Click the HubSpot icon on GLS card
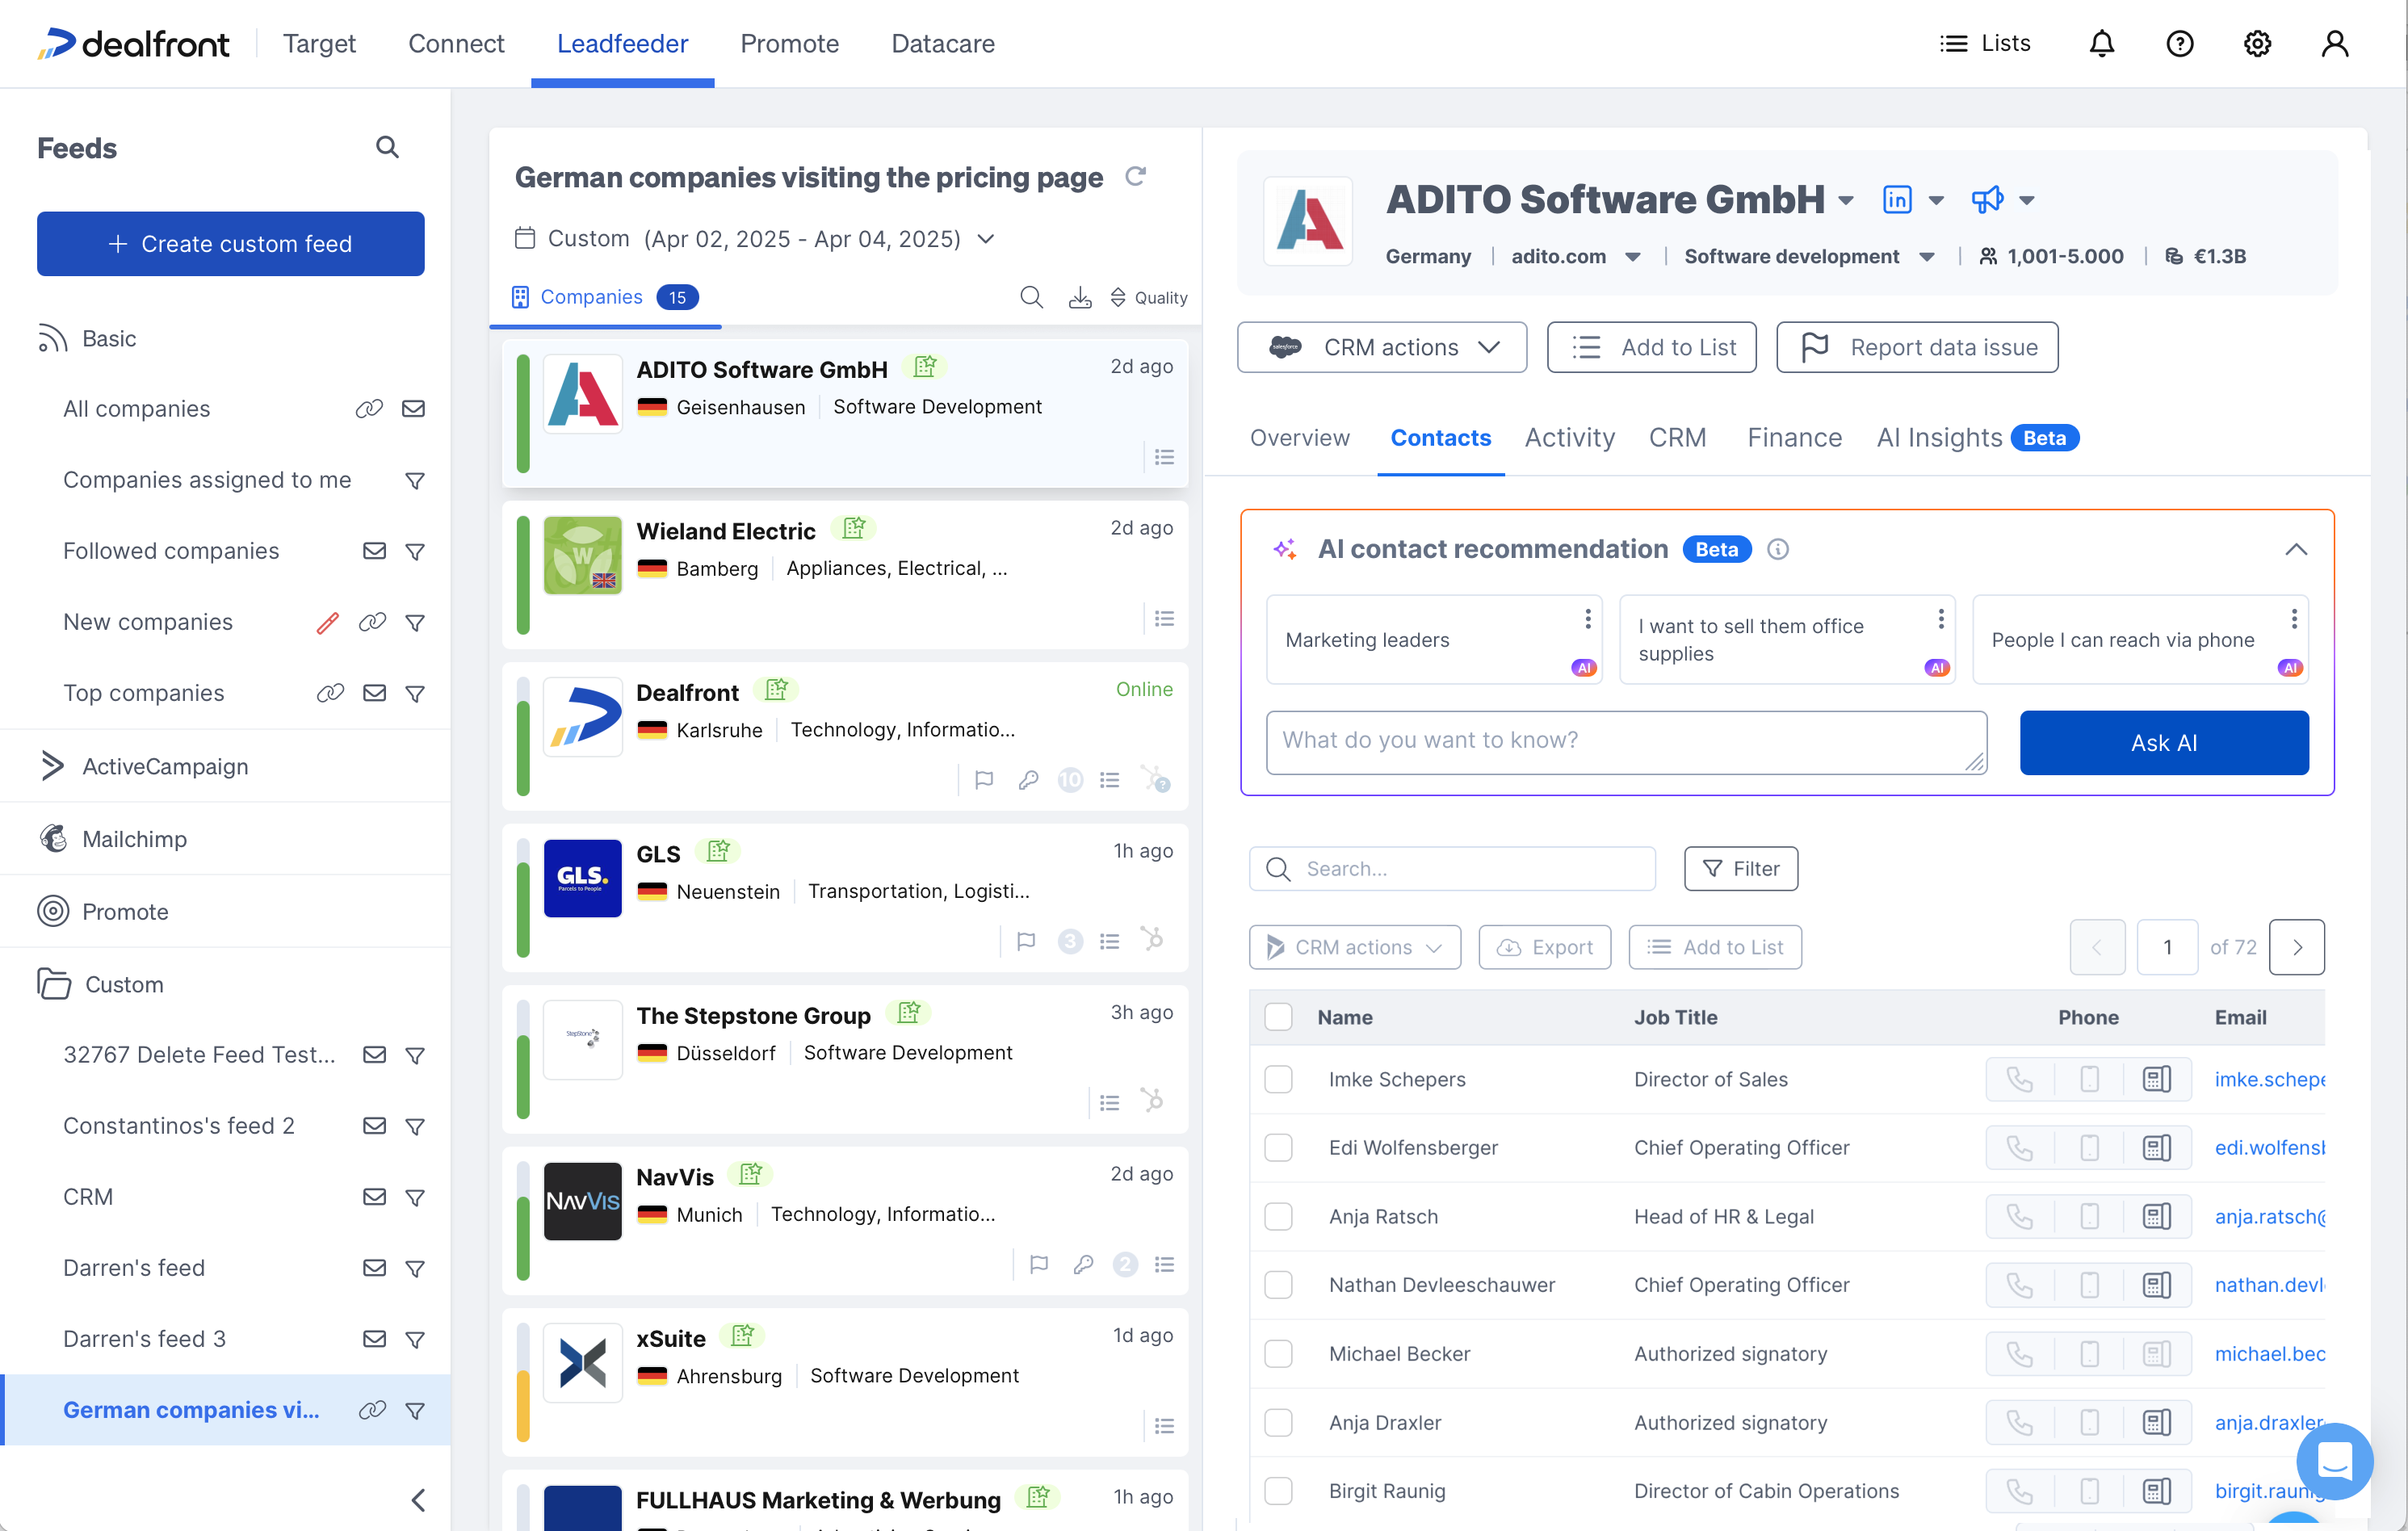2408x1531 pixels. (x=1152, y=940)
